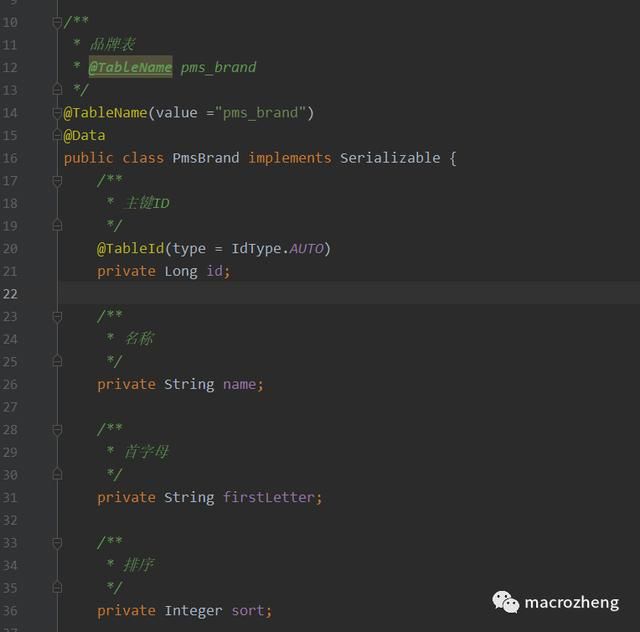
Task: Click fold end marker on line 30
Action: click(x=57, y=474)
